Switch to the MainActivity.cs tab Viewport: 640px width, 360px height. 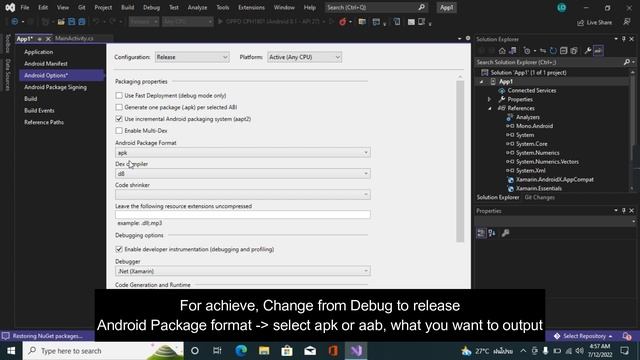(x=74, y=38)
